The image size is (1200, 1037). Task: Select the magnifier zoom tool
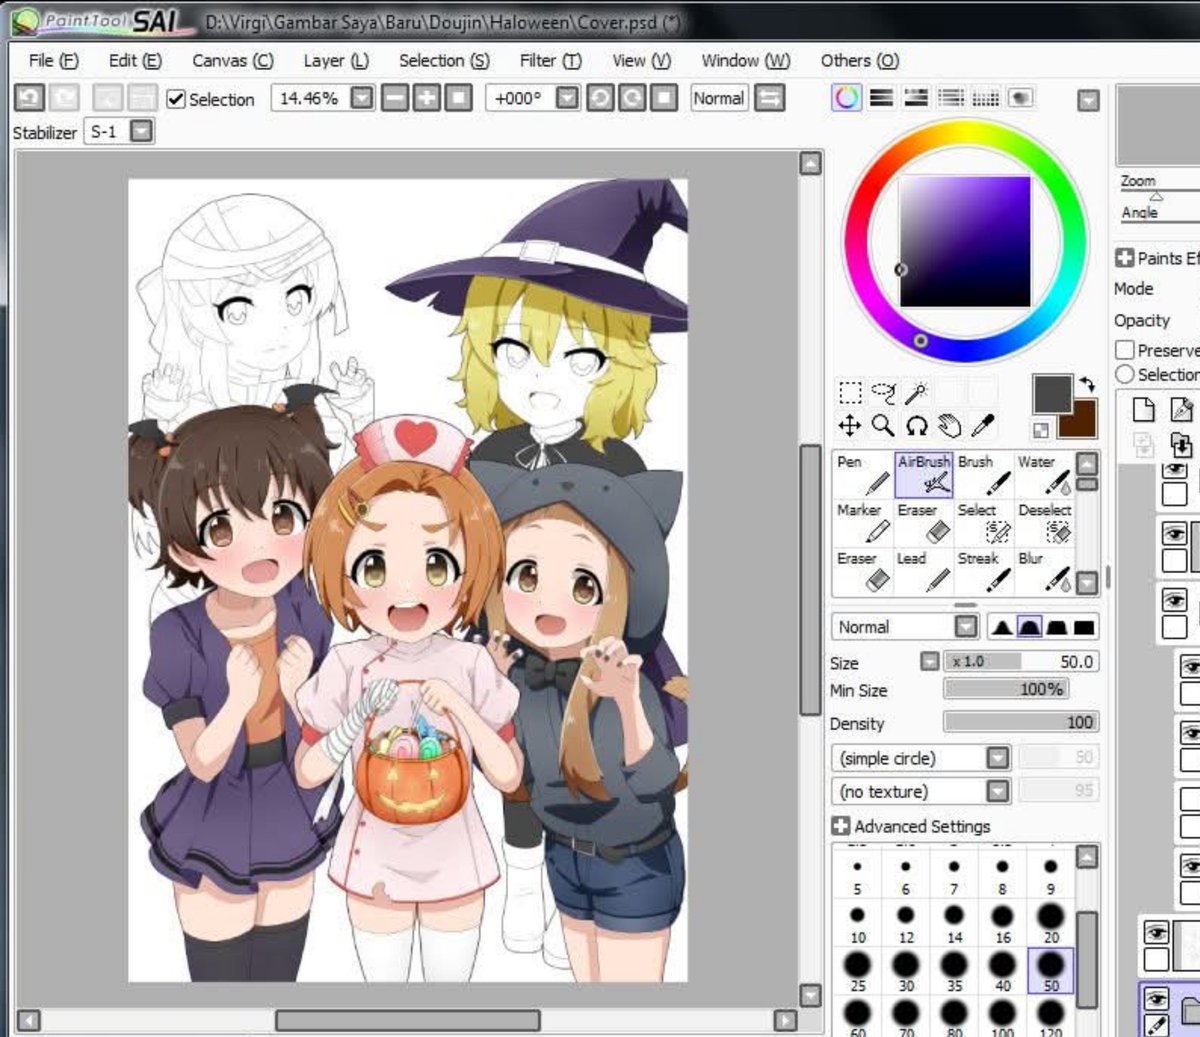pos(883,426)
